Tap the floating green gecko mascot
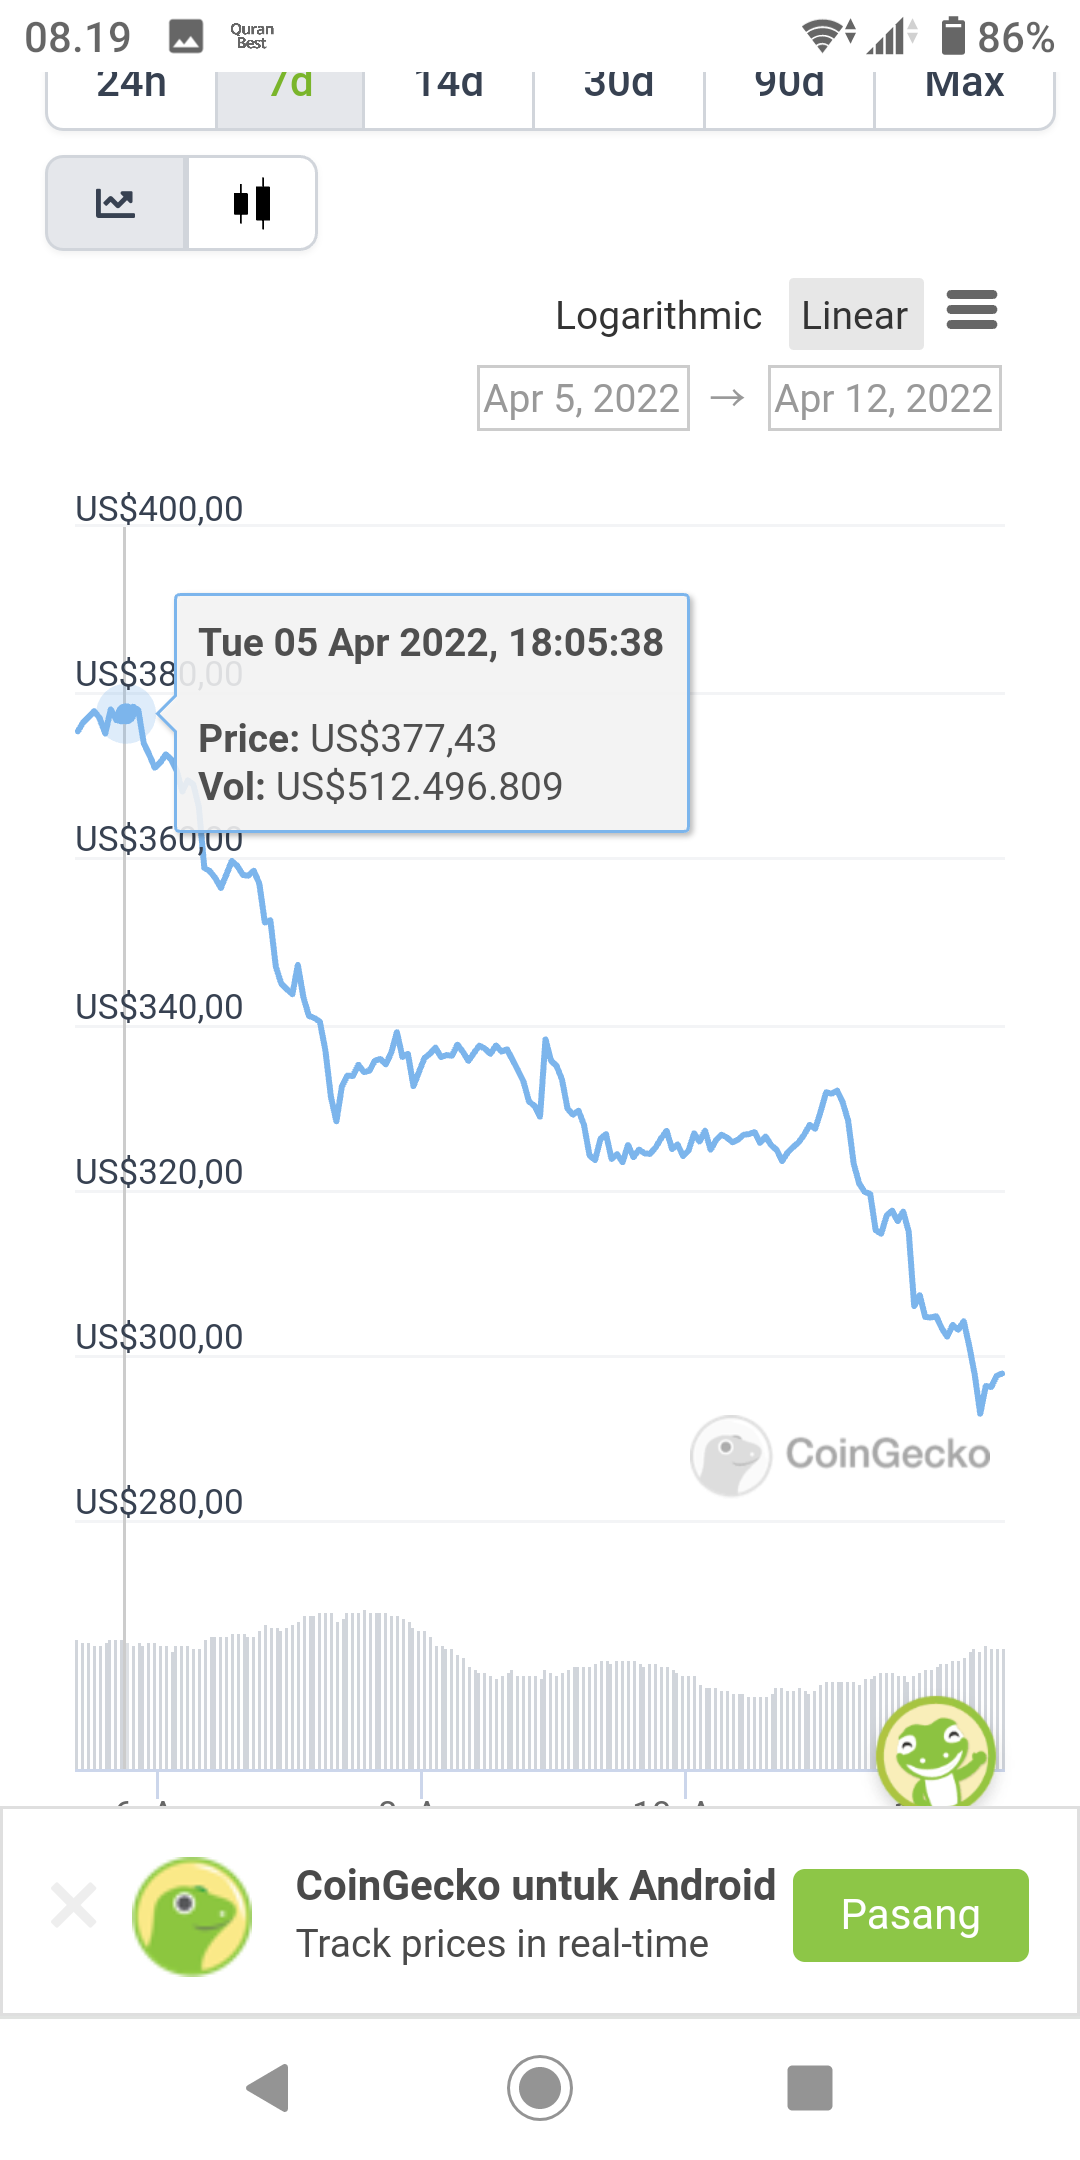This screenshot has width=1080, height=2160. (x=936, y=1752)
